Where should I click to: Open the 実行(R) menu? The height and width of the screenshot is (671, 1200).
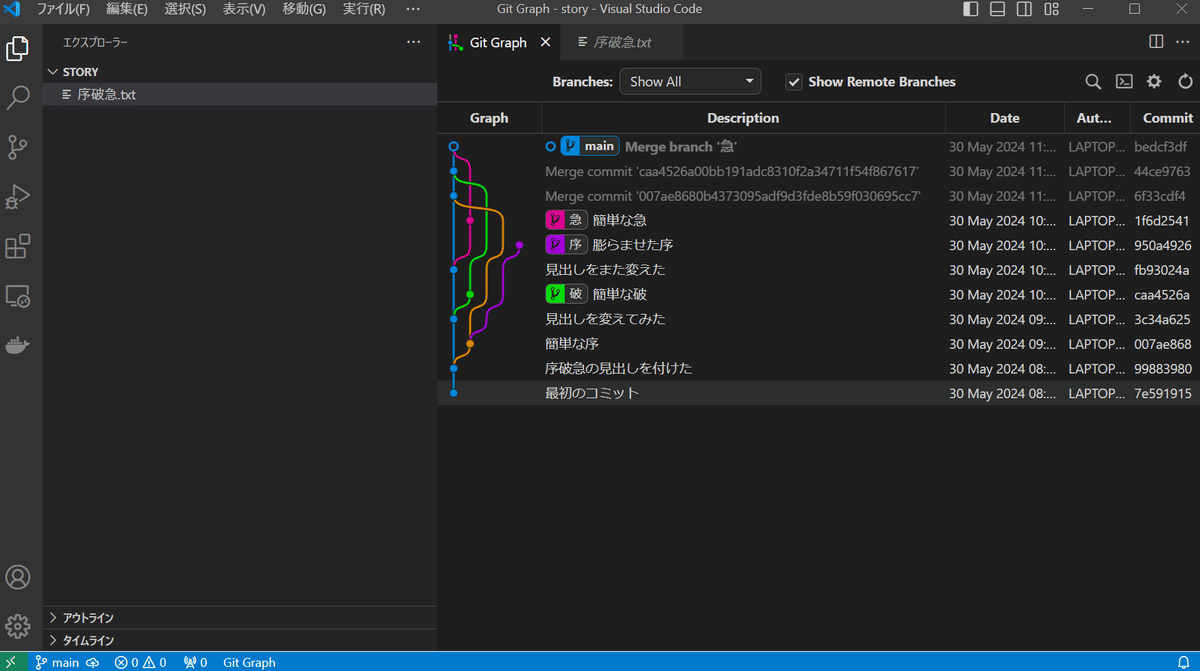click(x=364, y=9)
